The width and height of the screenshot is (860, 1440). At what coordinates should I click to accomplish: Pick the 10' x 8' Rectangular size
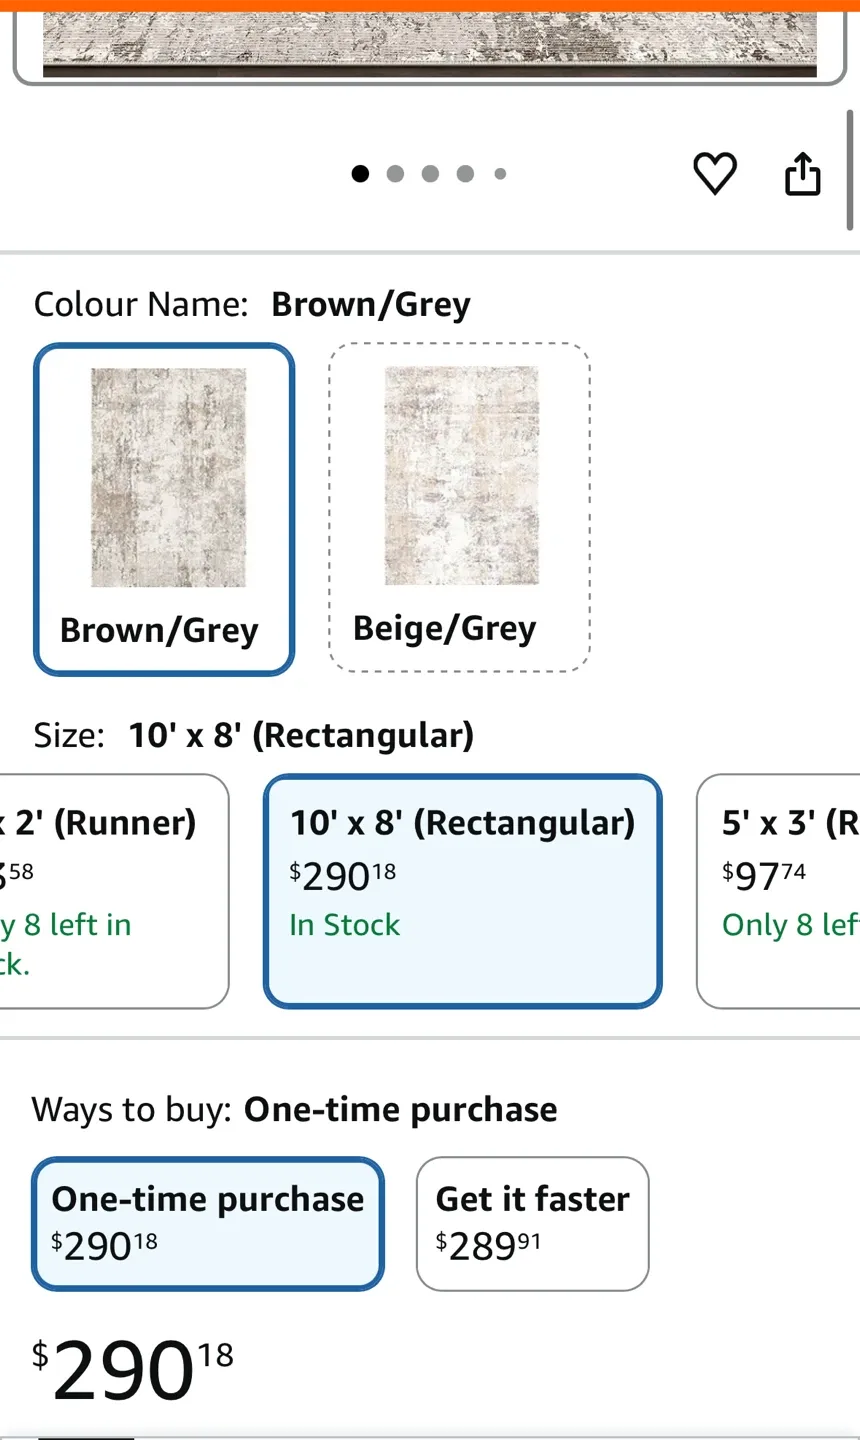pos(461,890)
